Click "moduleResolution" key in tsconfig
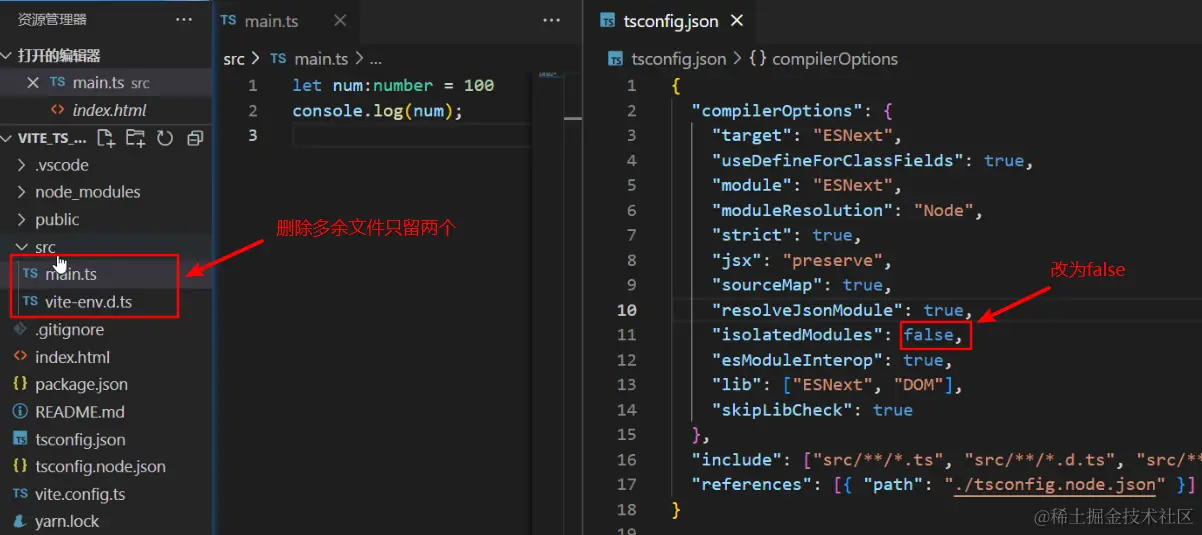This screenshot has width=1202, height=535. 804,210
